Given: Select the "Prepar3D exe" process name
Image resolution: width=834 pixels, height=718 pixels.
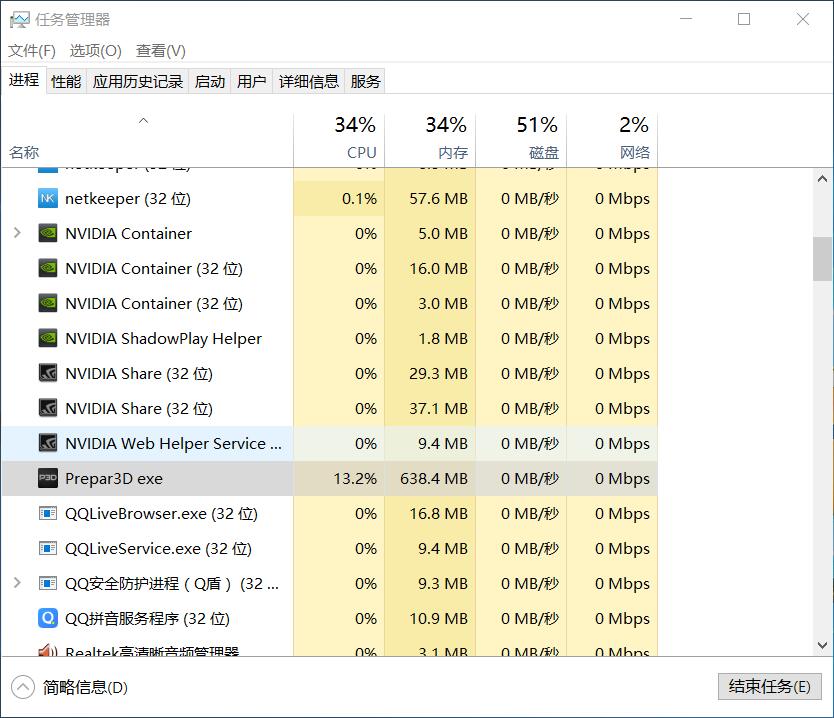Looking at the screenshot, I should point(114,479).
